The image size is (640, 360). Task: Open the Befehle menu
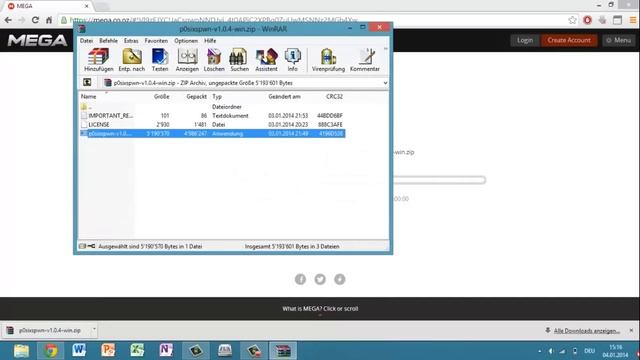click(x=108, y=41)
